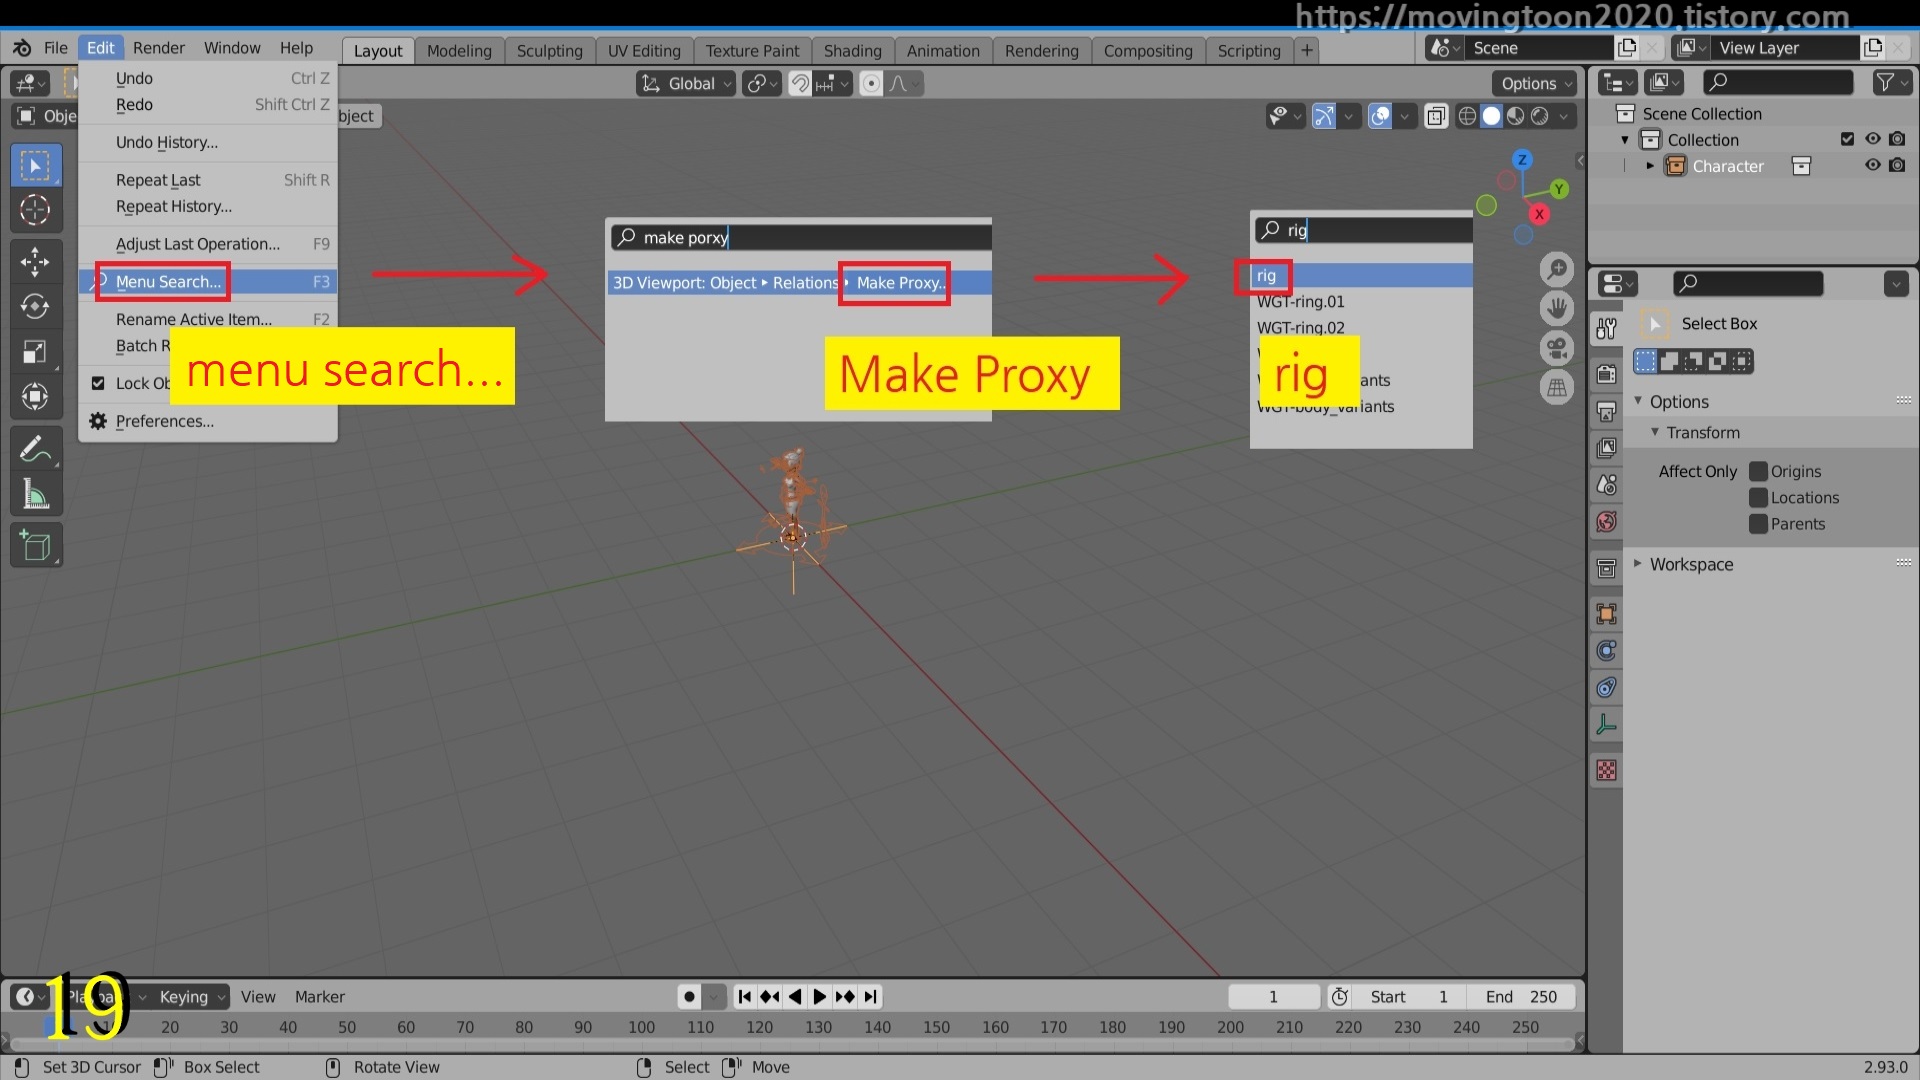
Task: Enable Affect Only Origins checkbox
Action: (x=1758, y=471)
